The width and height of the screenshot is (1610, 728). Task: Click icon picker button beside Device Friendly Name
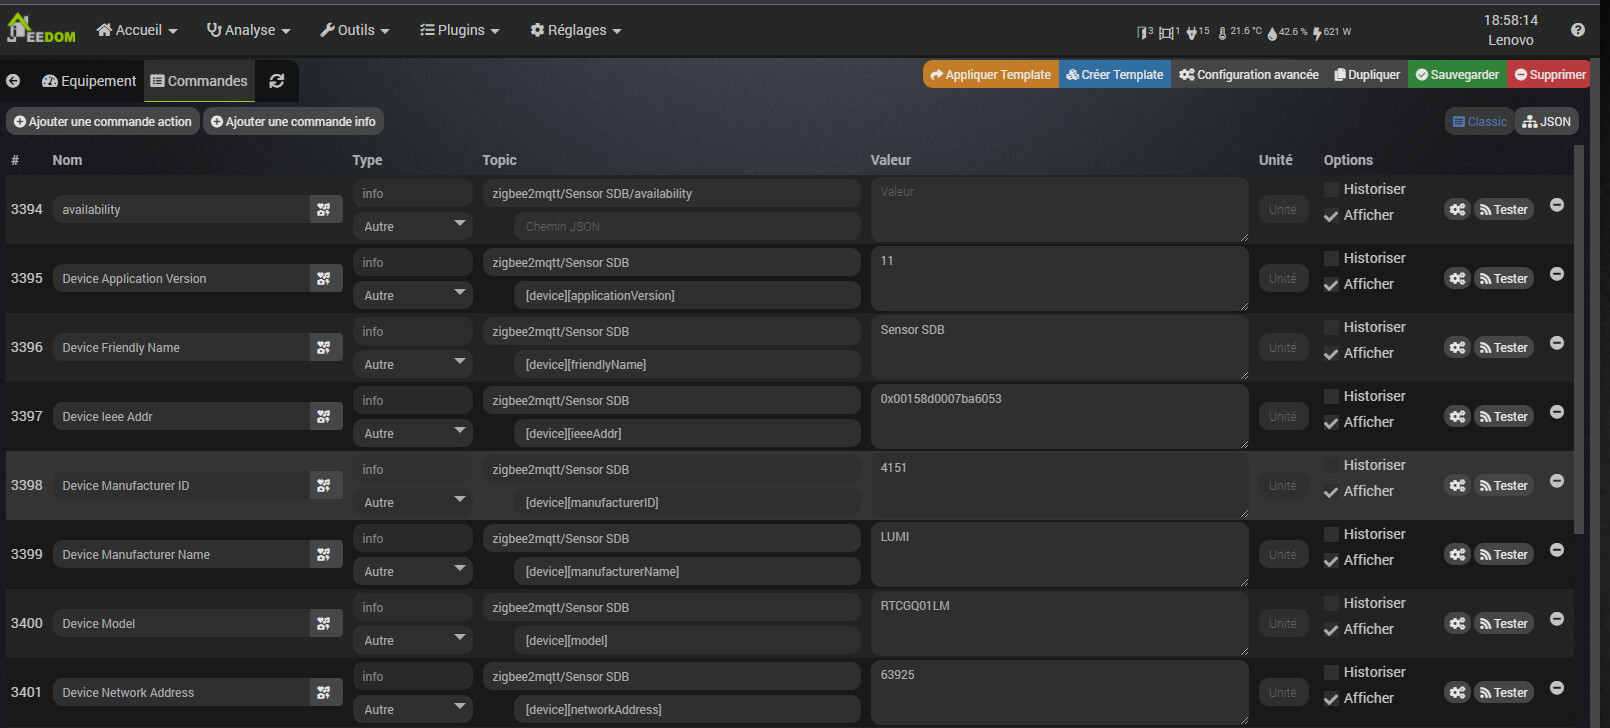click(324, 348)
